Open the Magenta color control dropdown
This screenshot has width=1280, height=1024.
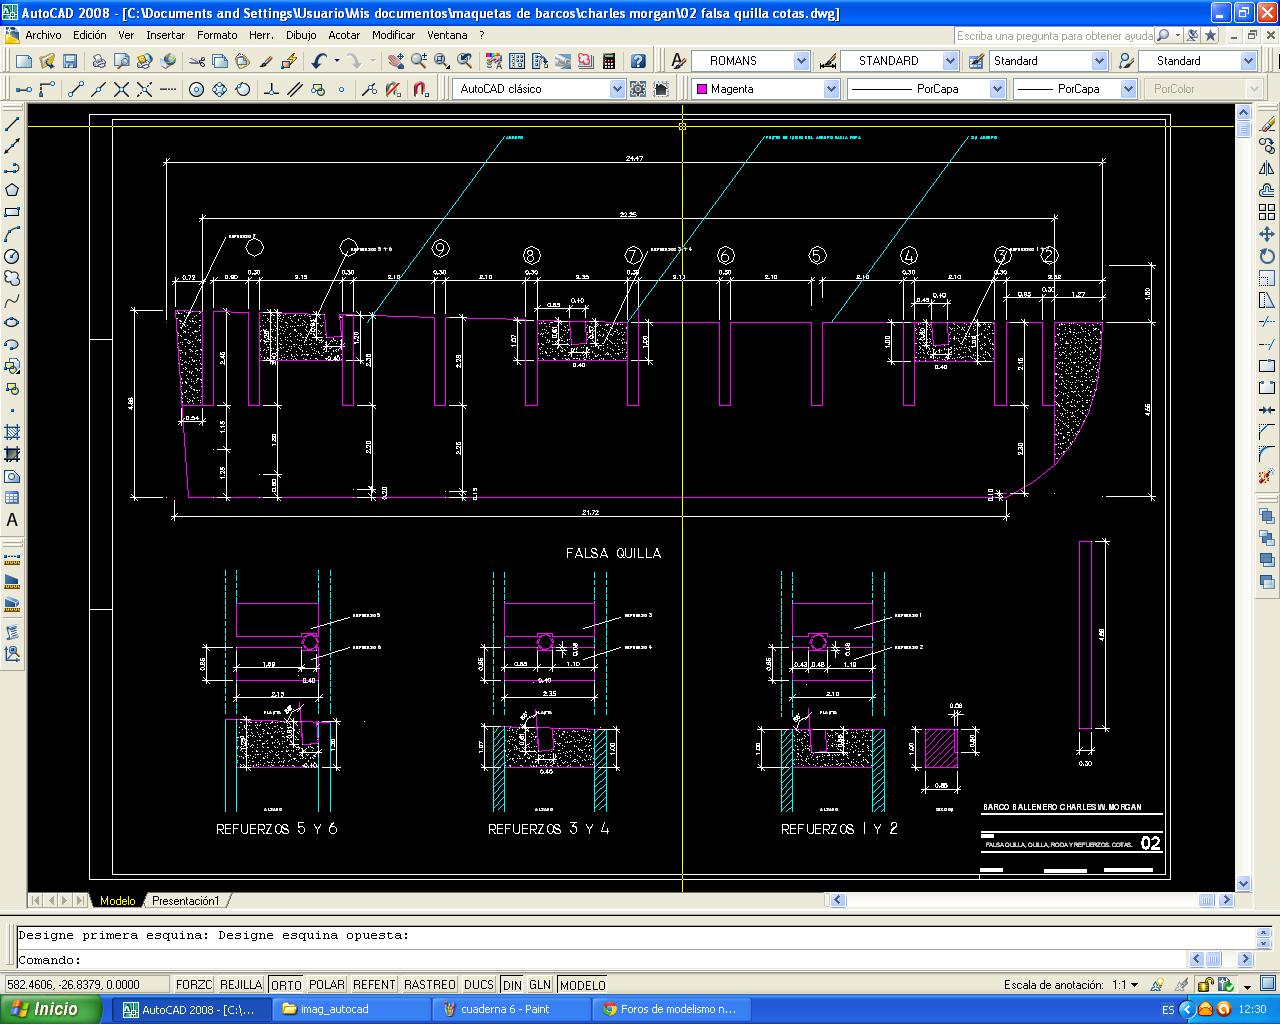(831, 89)
